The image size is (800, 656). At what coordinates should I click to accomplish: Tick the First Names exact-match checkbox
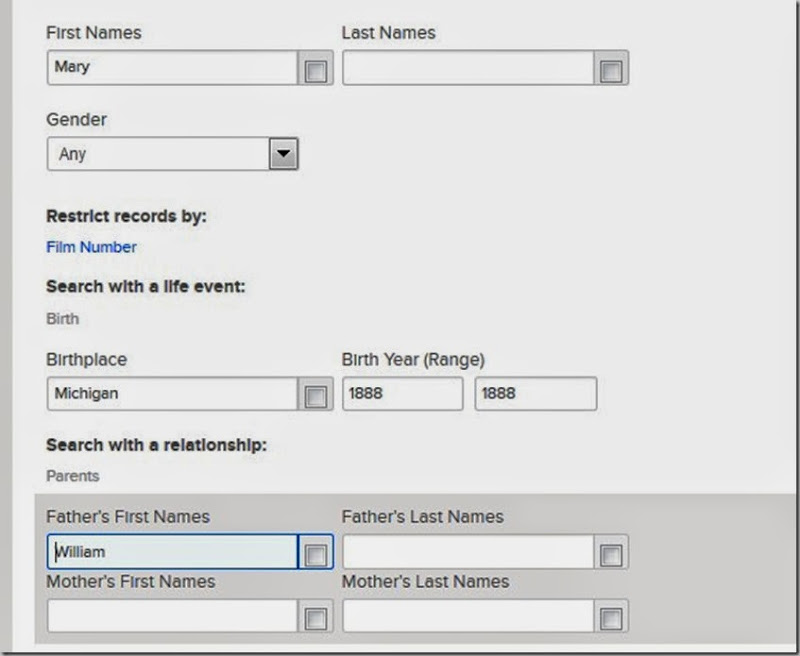(x=315, y=71)
